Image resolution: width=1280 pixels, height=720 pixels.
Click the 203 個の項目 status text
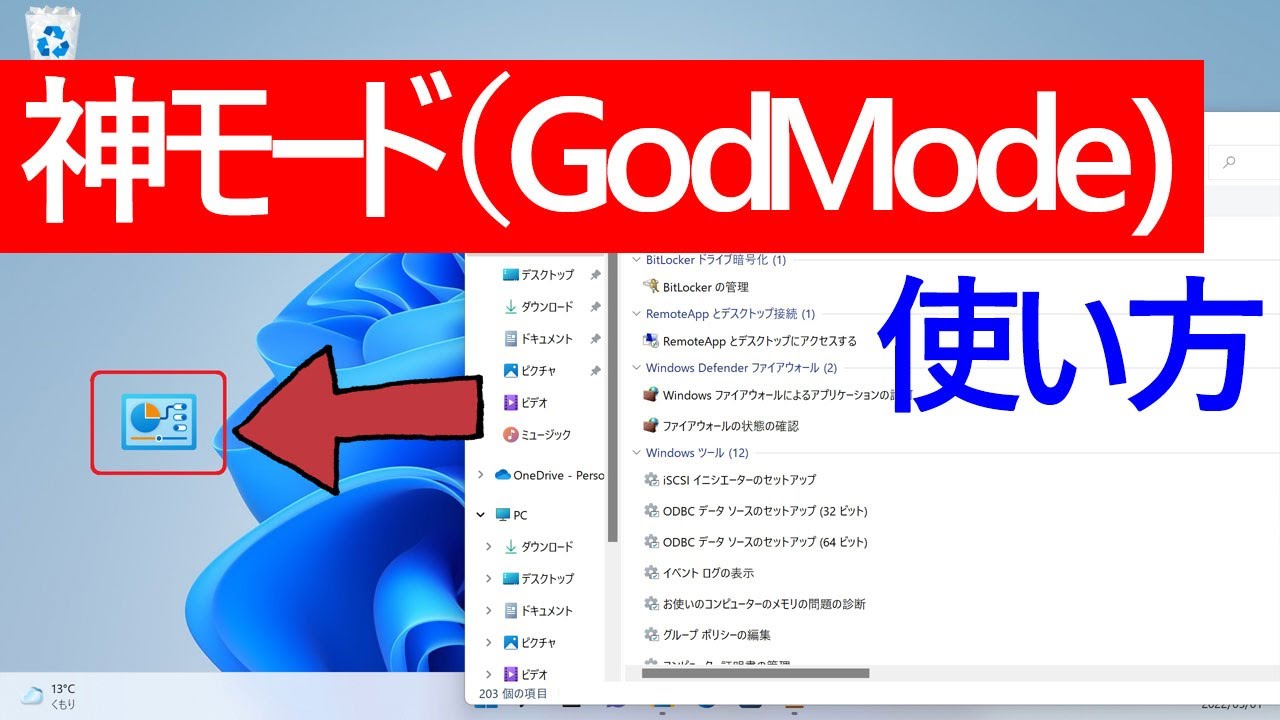514,693
